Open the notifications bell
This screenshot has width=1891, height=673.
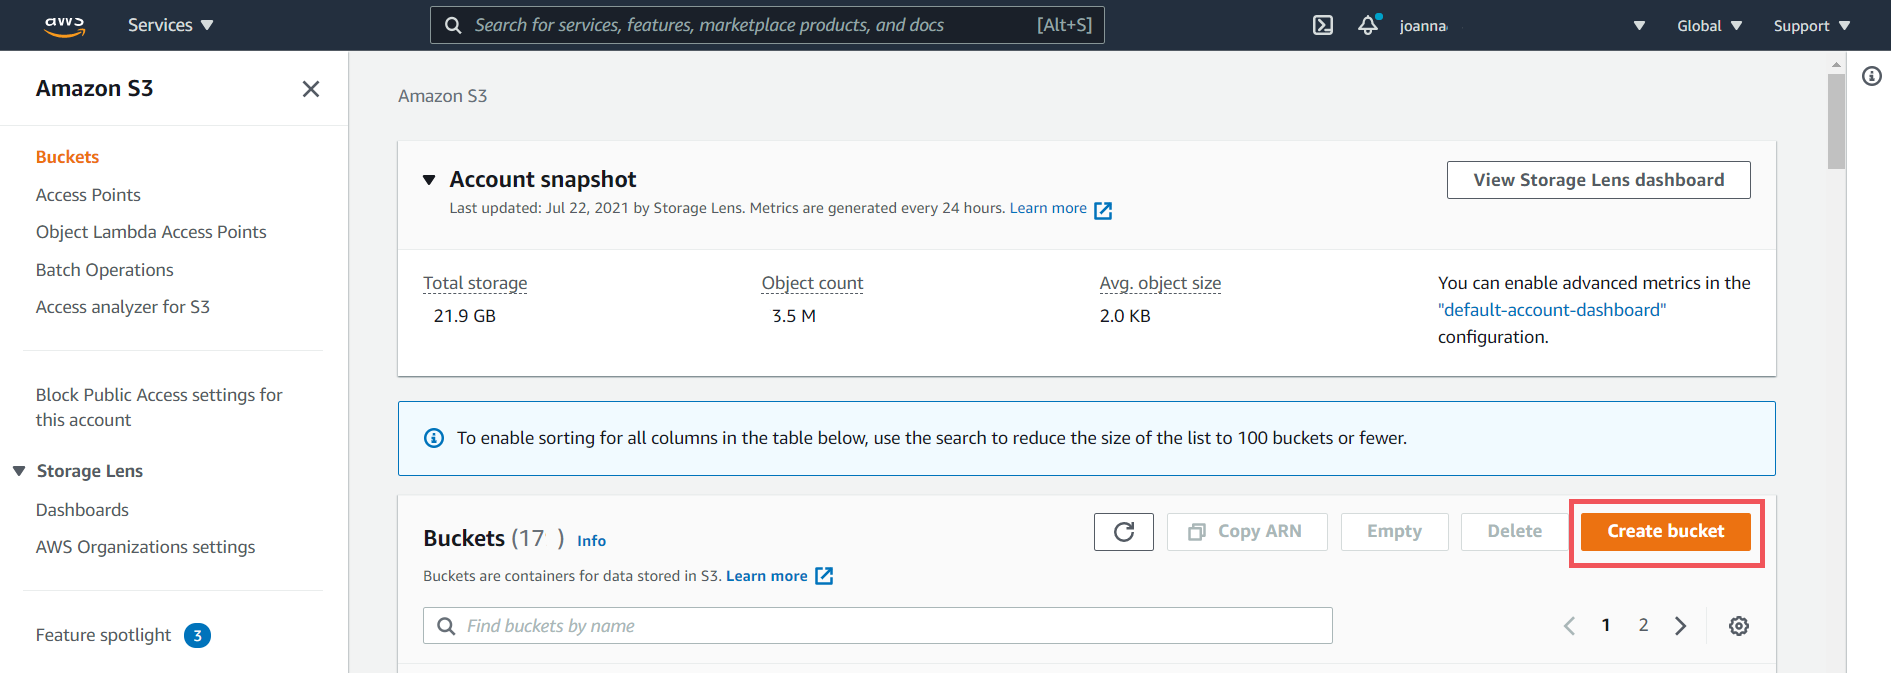[1368, 25]
